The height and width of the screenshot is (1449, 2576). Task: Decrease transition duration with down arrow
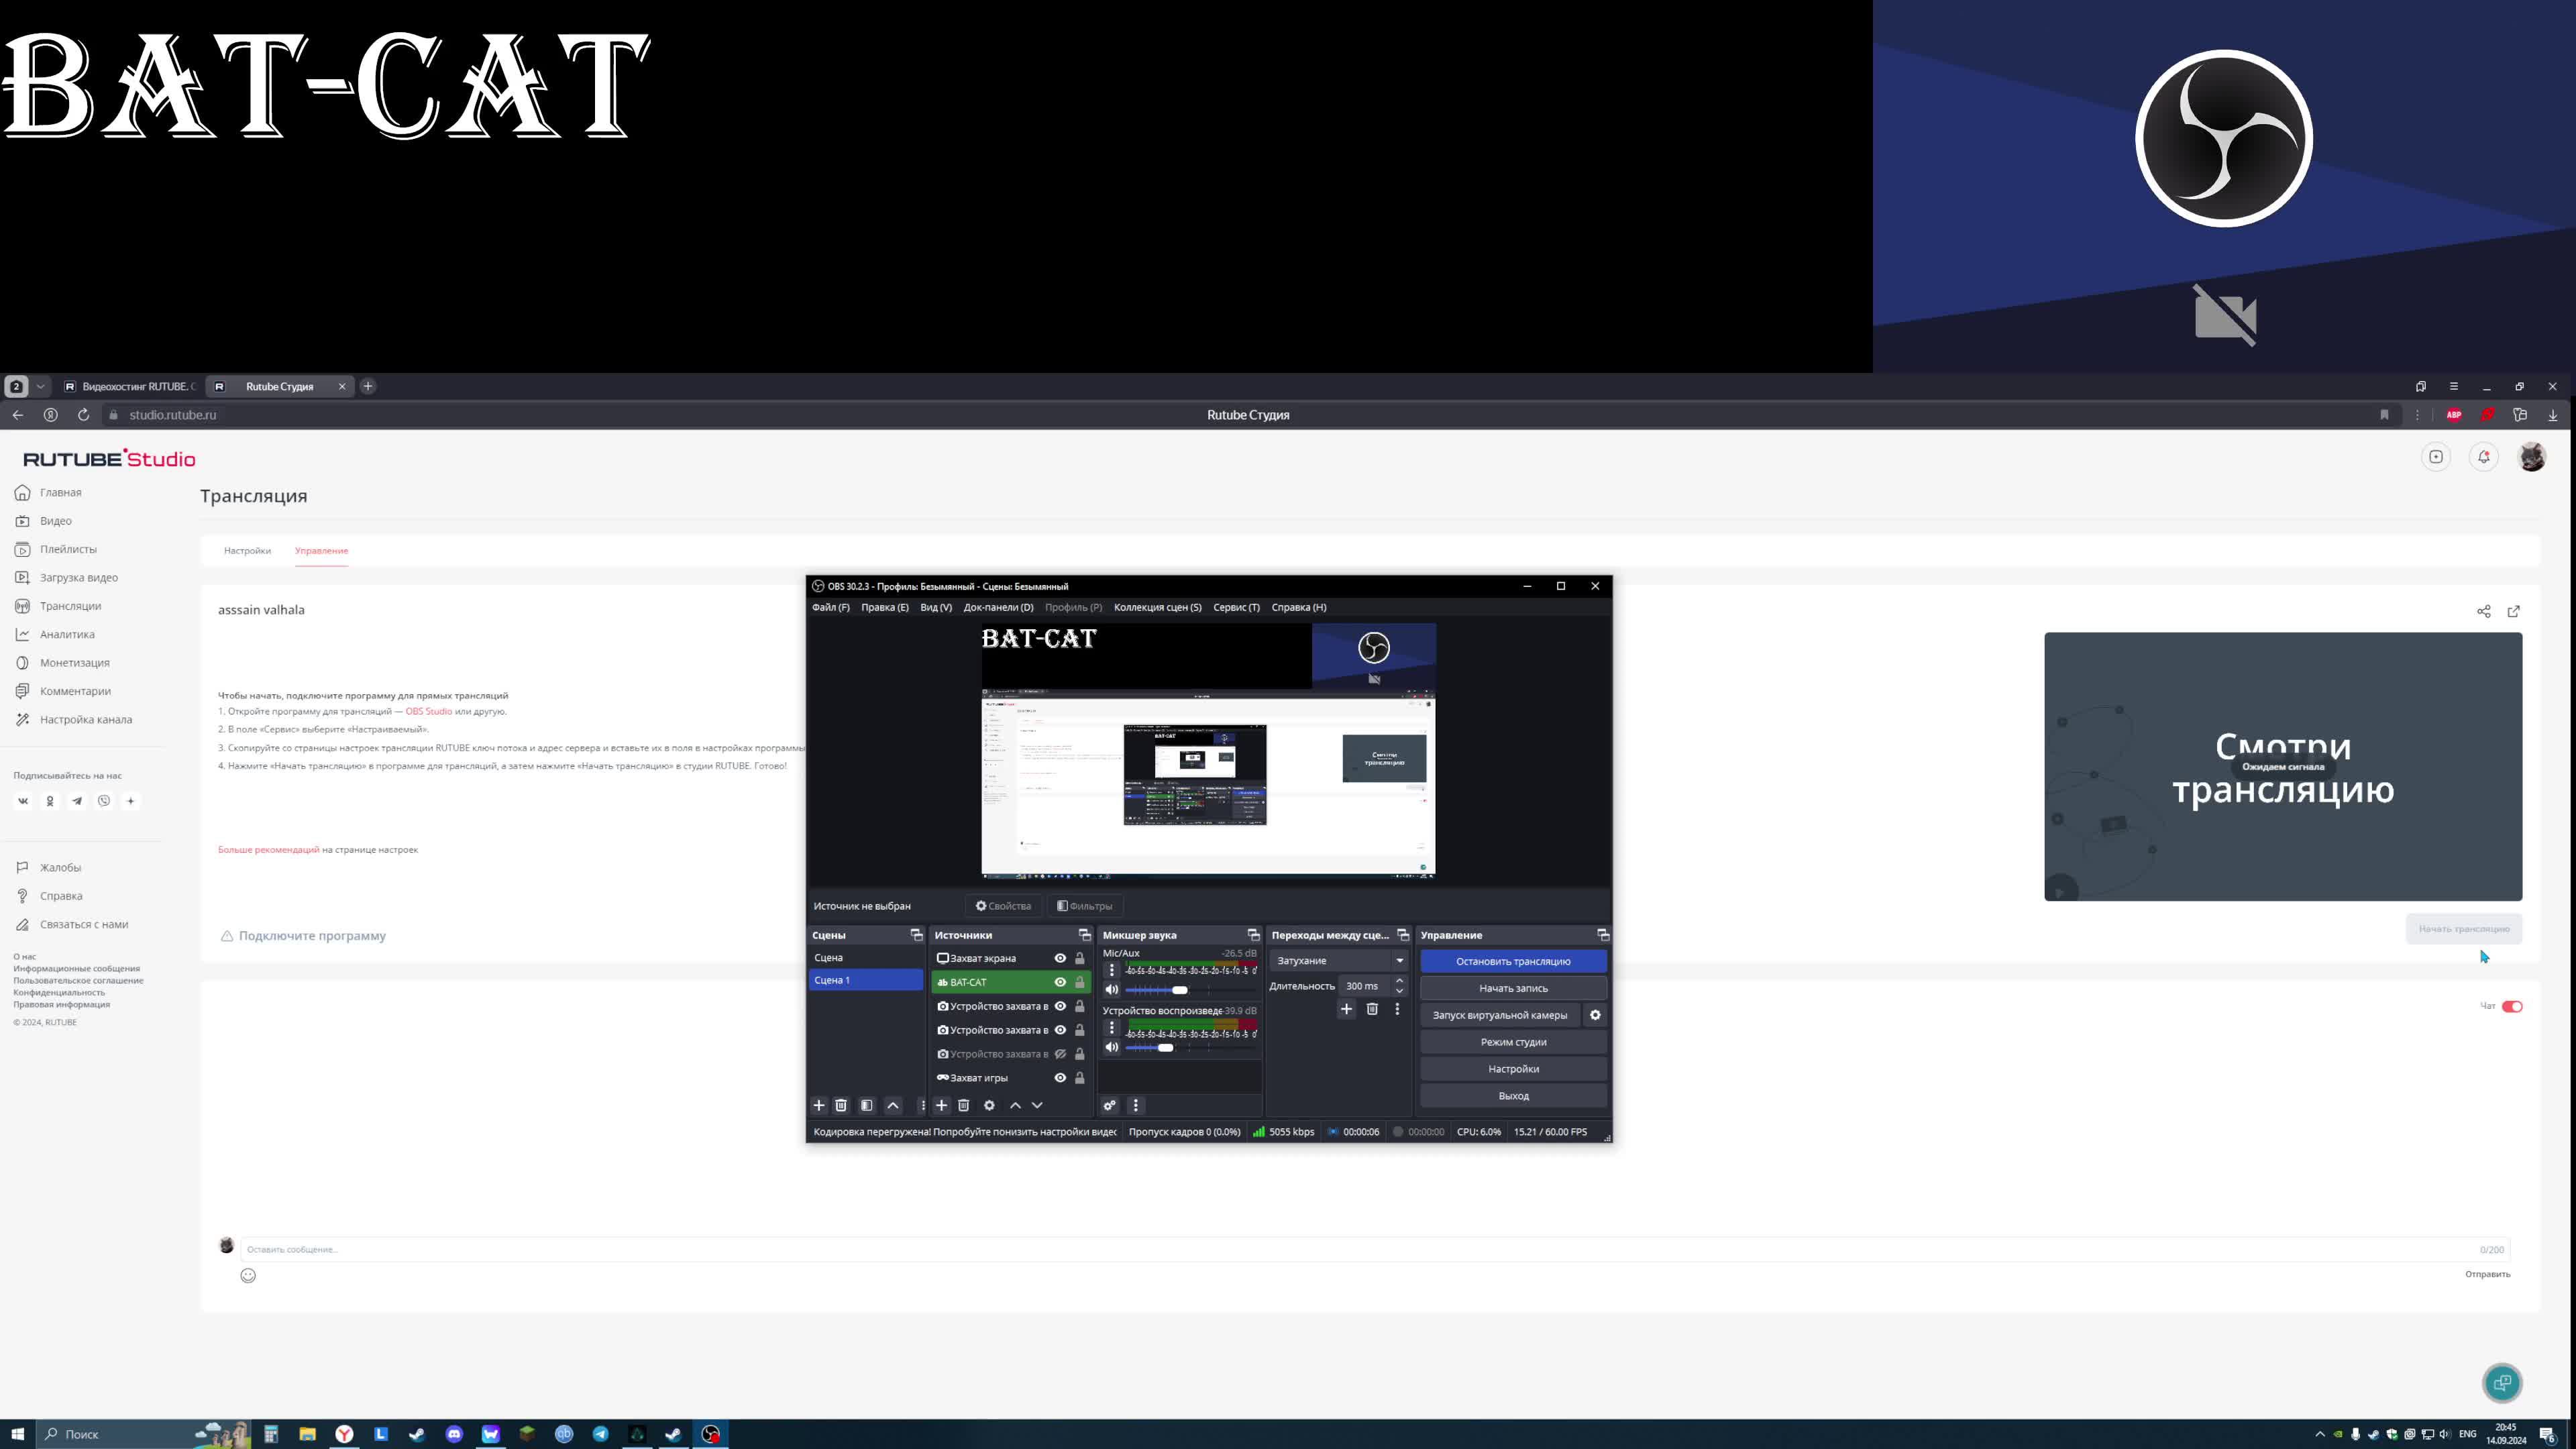tap(1399, 991)
